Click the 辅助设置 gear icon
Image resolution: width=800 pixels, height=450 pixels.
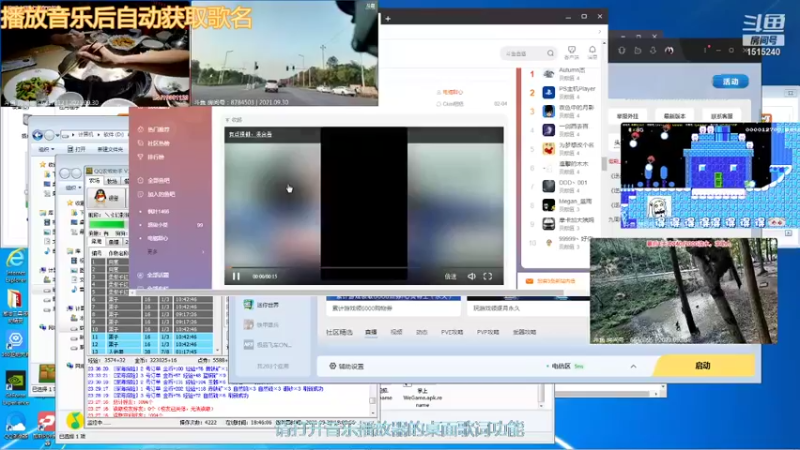pyautogui.click(x=333, y=366)
